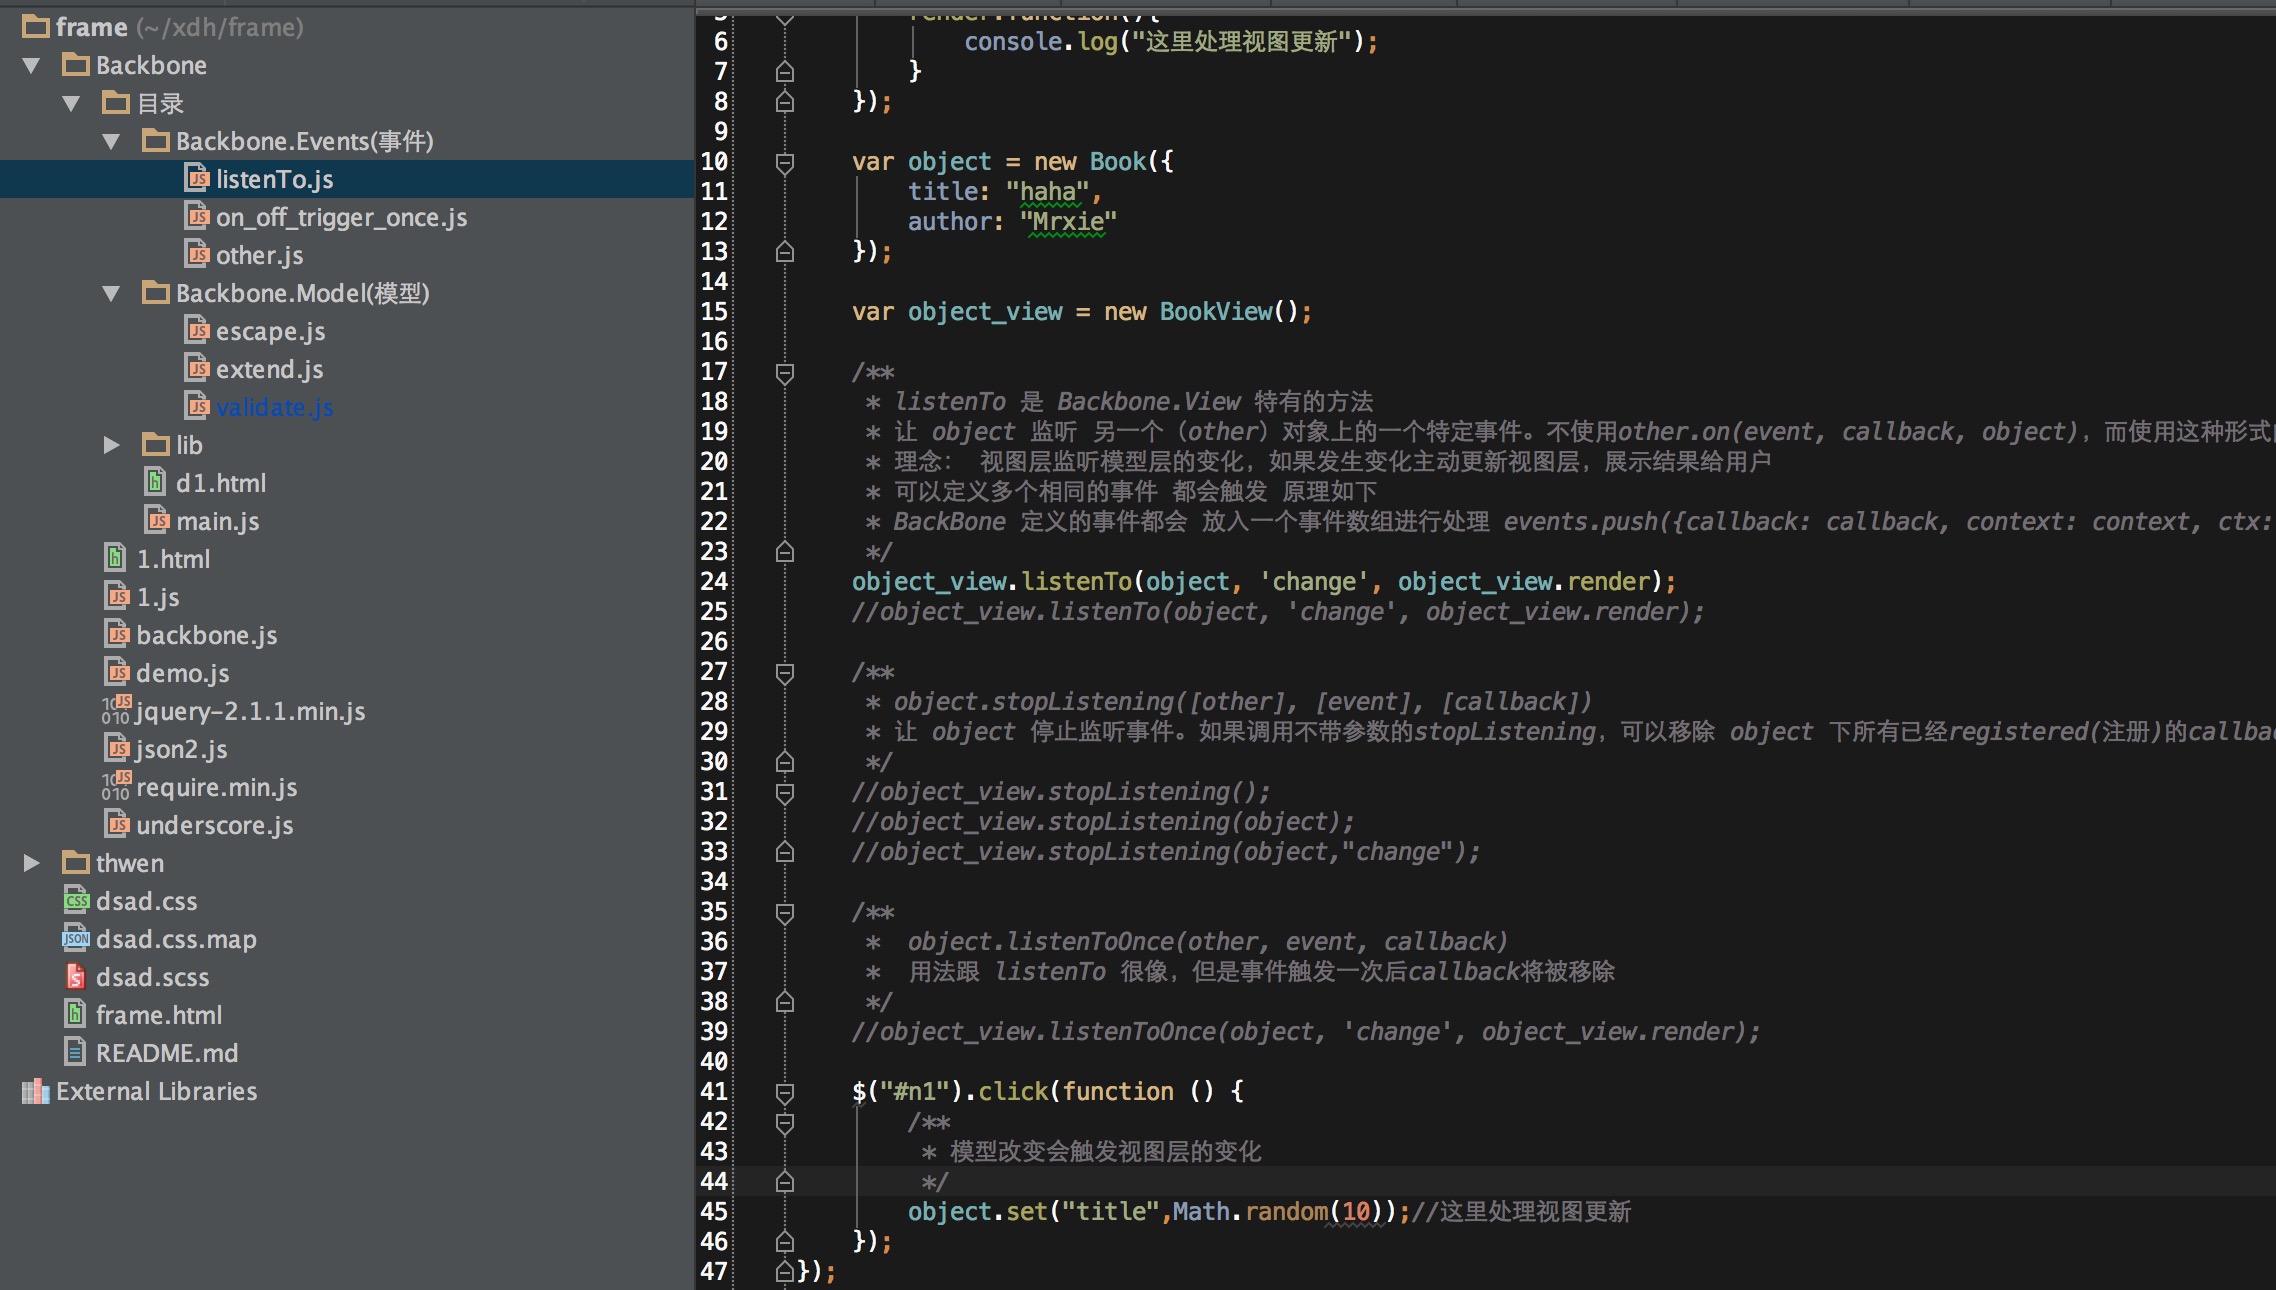This screenshot has height=1290, width=2276.
Task: Click the minified-JS icon of jquery-2.1.1.min.js
Action: tap(116, 711)
